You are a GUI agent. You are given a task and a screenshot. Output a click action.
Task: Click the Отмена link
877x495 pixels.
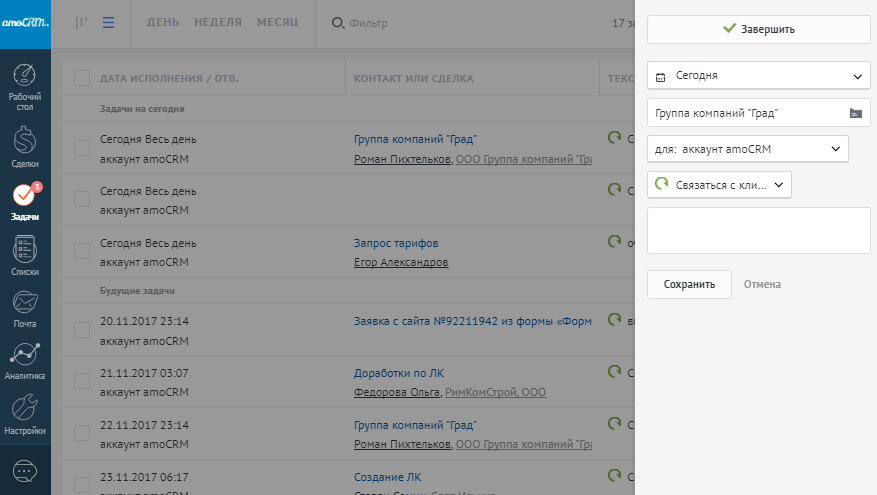click(762, 284)
